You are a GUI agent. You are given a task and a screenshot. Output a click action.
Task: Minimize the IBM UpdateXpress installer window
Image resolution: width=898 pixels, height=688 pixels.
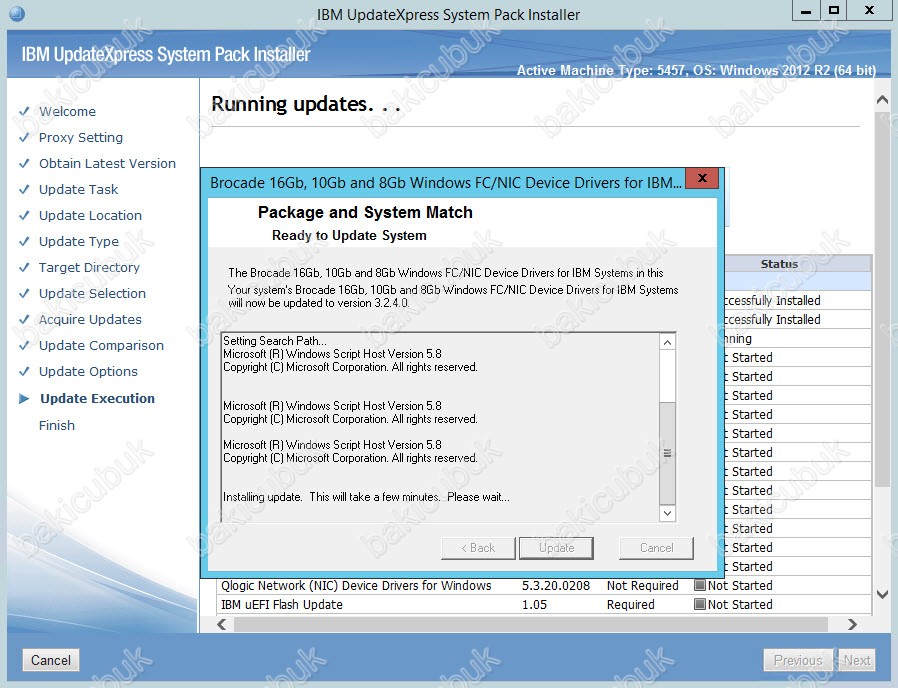coord(806,11)
